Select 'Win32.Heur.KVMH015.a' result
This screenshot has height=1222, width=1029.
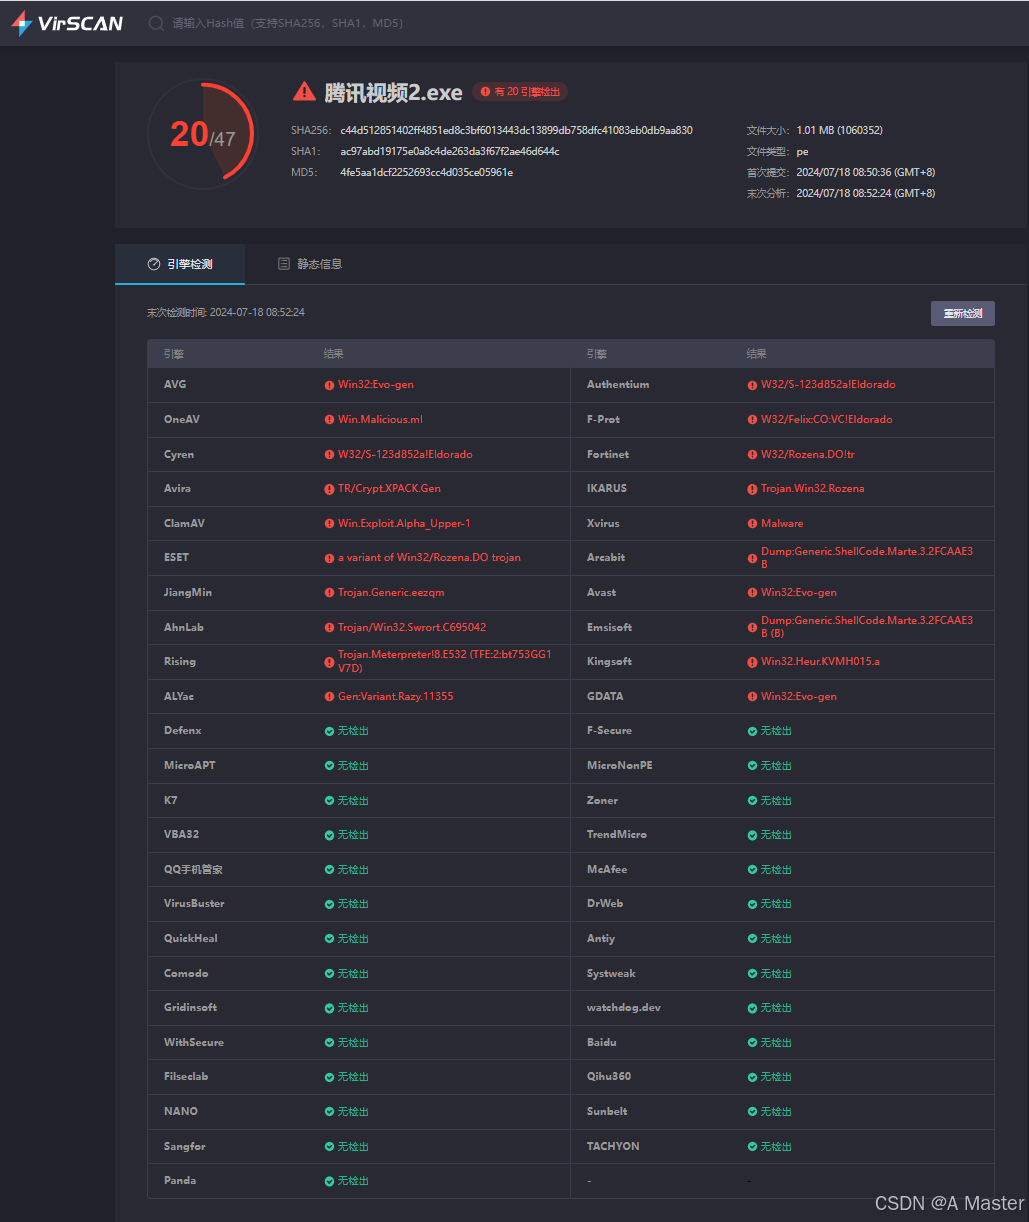tap(821, 662)
